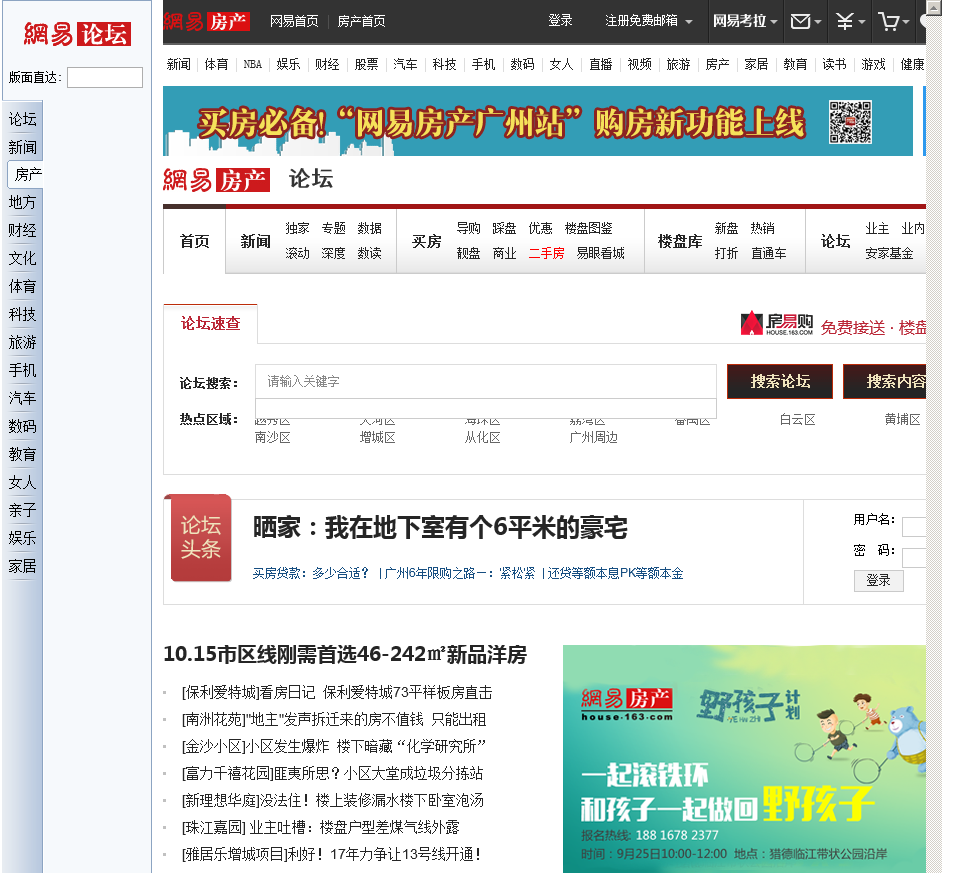Image resolution: width=960 pixels, height=873 pixels.
Task: Click the 买房必备 banner advertisement
Action: [538, 121]
